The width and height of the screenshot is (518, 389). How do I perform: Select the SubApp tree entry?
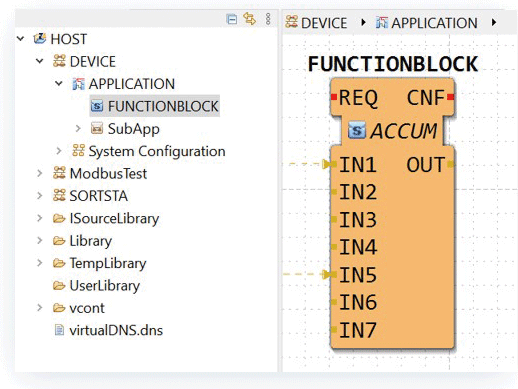(x=134, y=129)
